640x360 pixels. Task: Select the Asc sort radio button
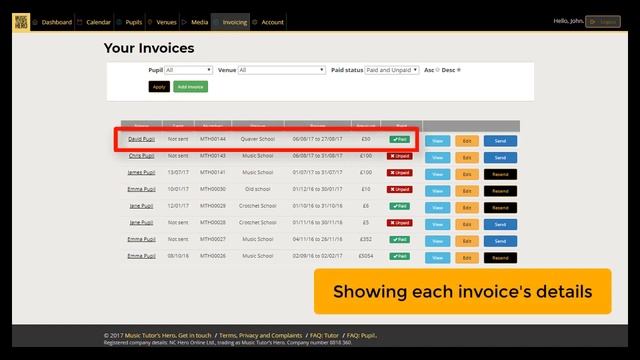click(x=438, y=70)
